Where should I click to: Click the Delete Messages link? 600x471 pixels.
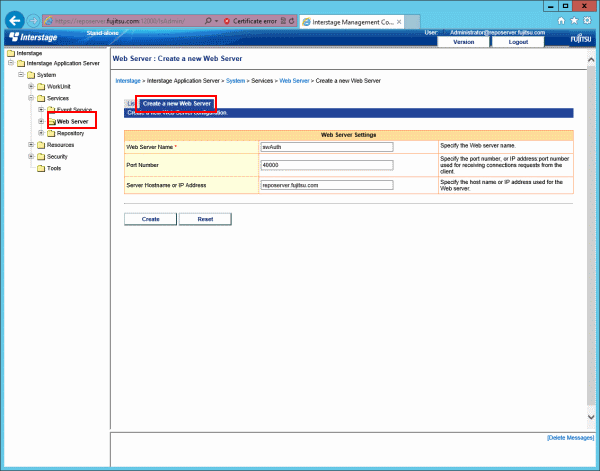click(570, 438)
